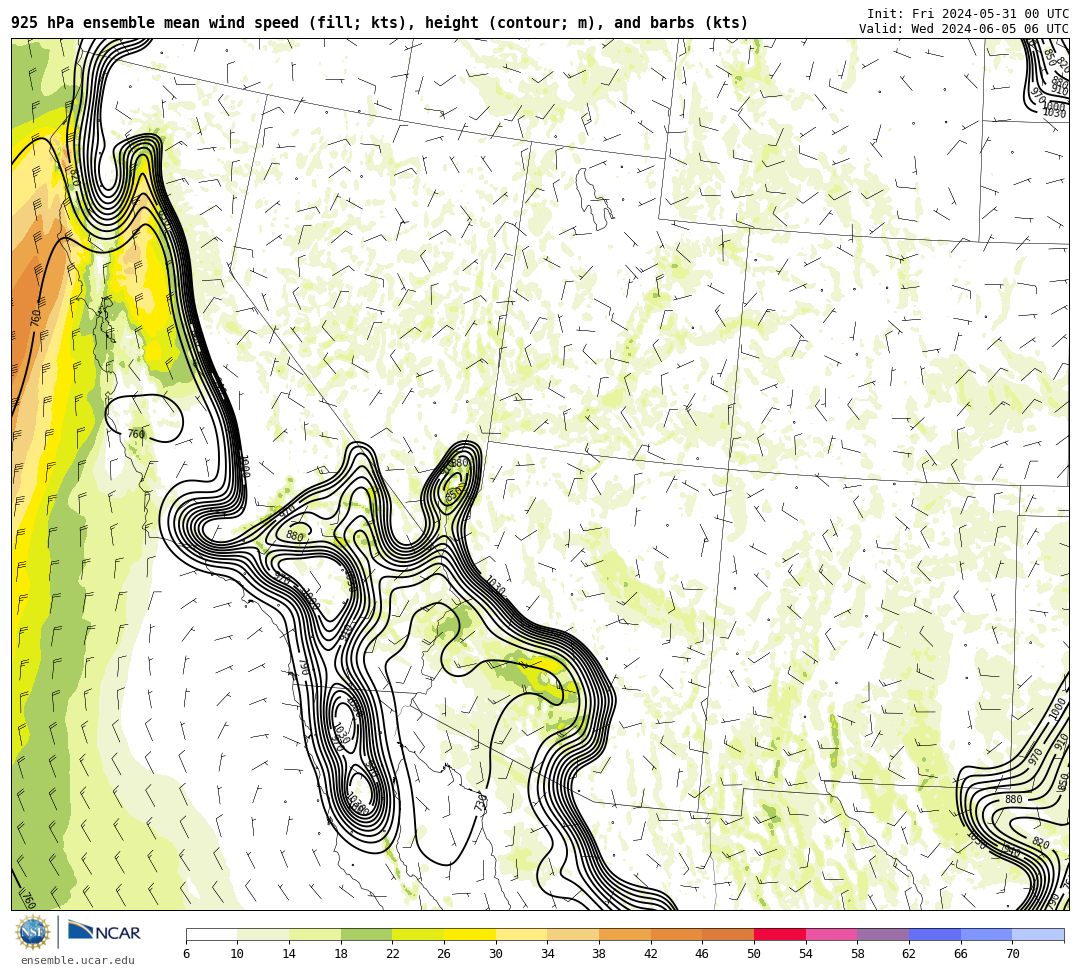Image resolution: width=1080 pixels, height=973 pixels.
Task: Click the Valid: Wed 2024-06-05 06 UTC text
Action: [x=964, y=28]
